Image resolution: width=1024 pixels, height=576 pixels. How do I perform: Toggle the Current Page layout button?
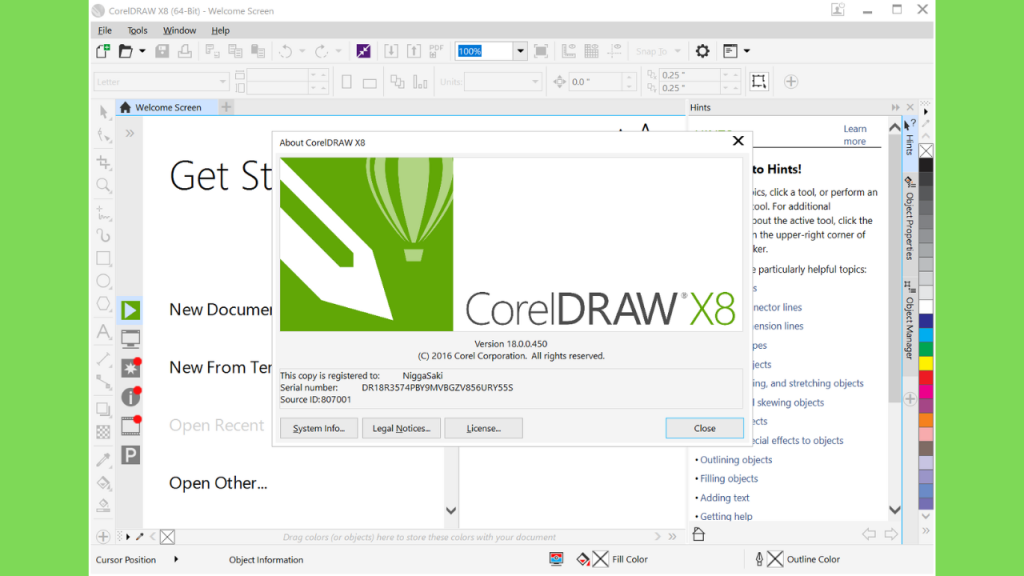tap(420, 82)
